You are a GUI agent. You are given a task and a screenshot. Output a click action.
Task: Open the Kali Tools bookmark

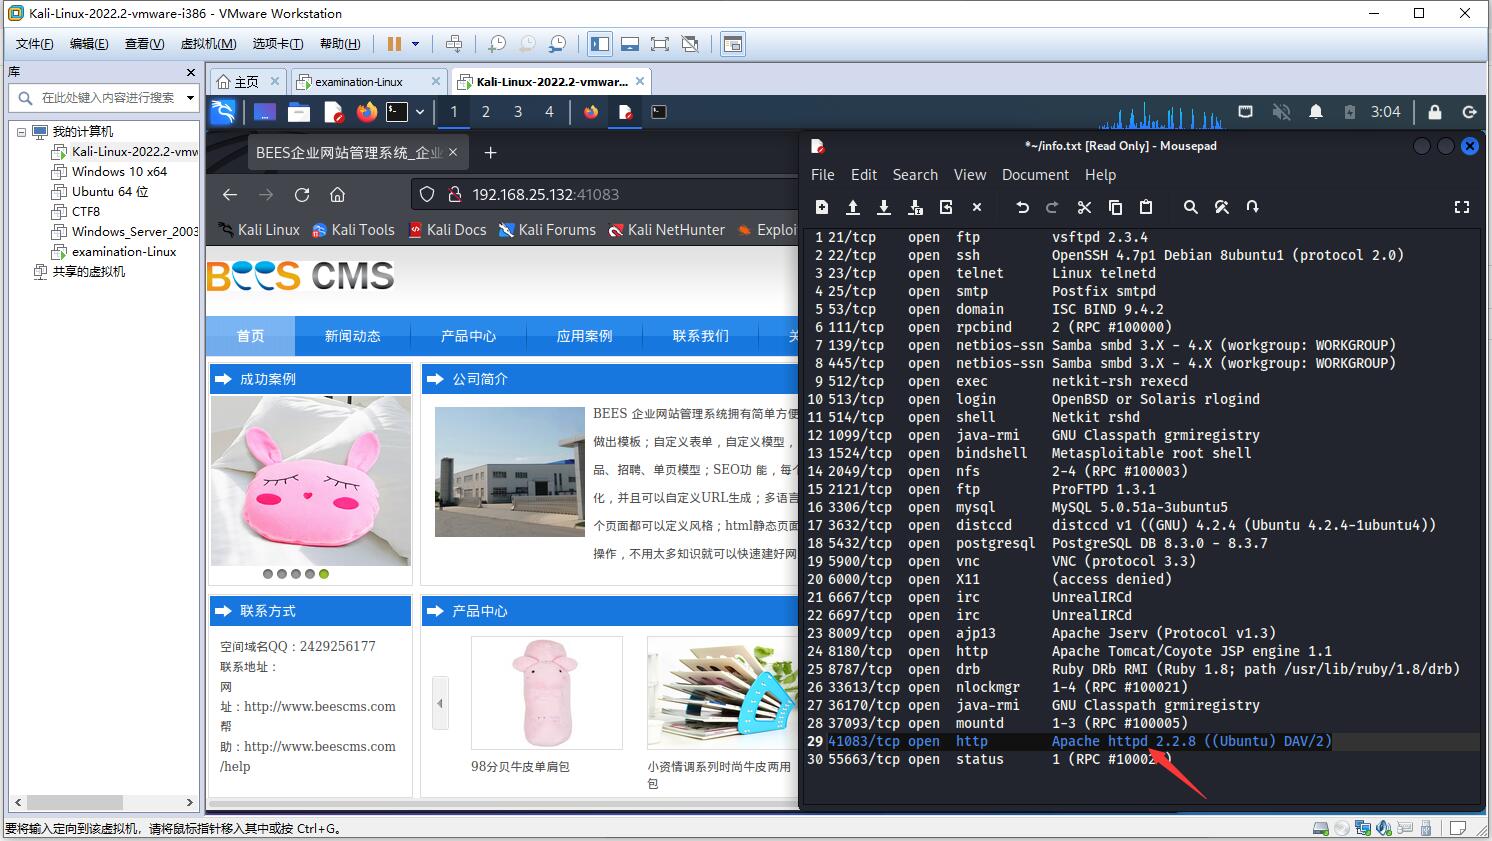pyautogui.click(x=353, y=230)
